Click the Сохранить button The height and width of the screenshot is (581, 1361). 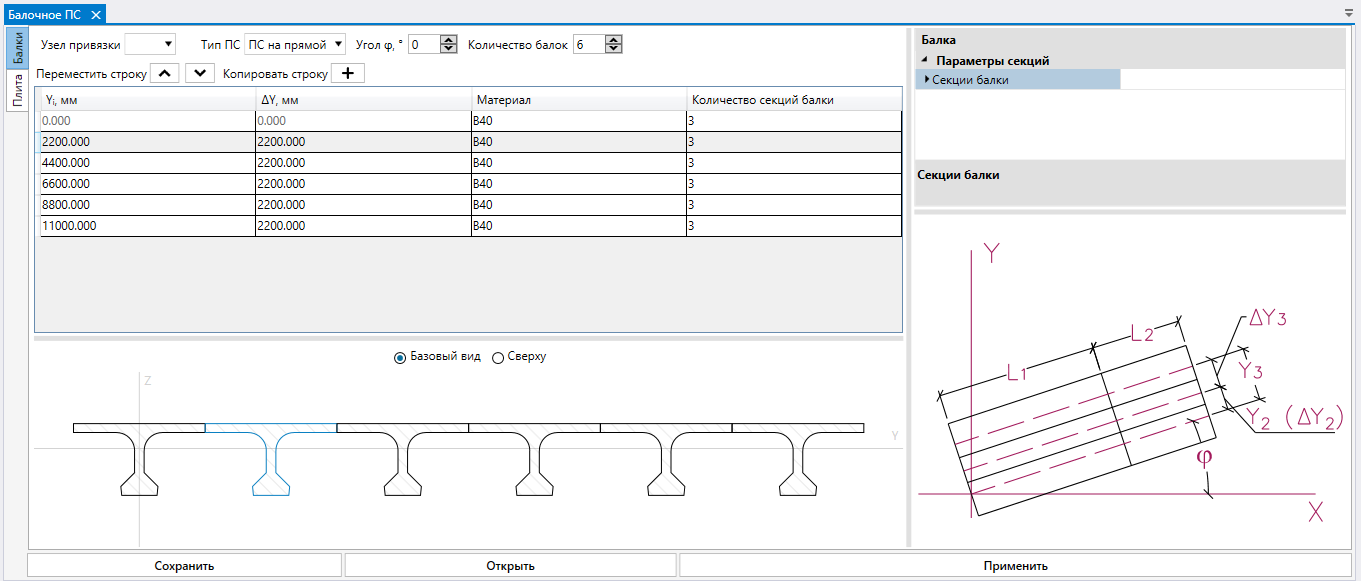(x=184, y=566)
